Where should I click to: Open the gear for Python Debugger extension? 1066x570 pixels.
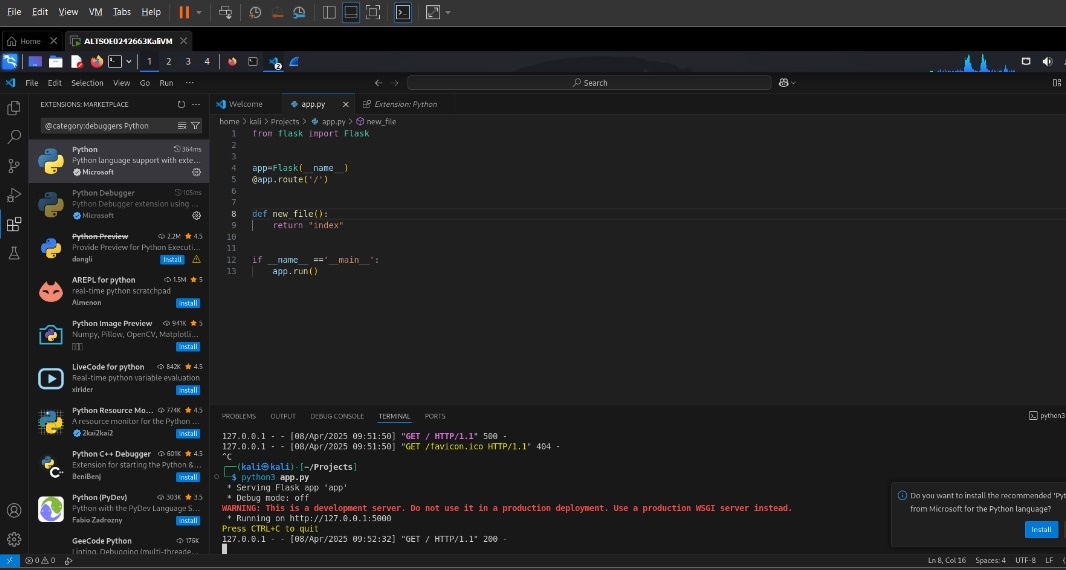click(196, 216)
